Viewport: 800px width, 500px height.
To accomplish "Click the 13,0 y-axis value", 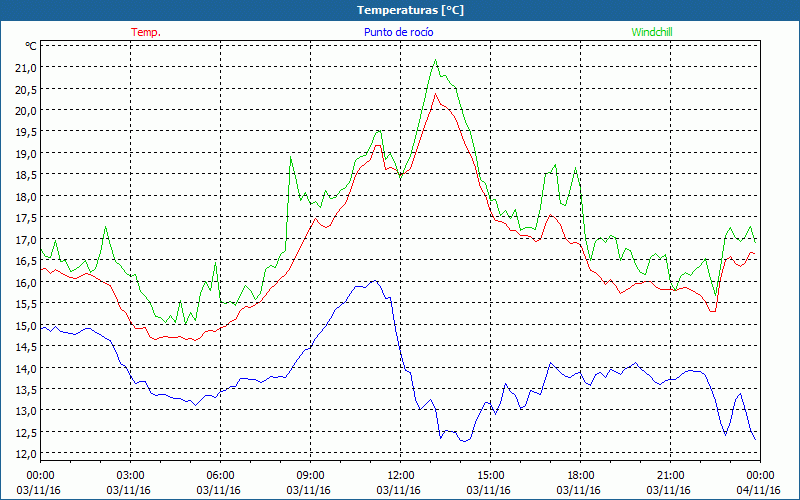I will pos(27,410).
